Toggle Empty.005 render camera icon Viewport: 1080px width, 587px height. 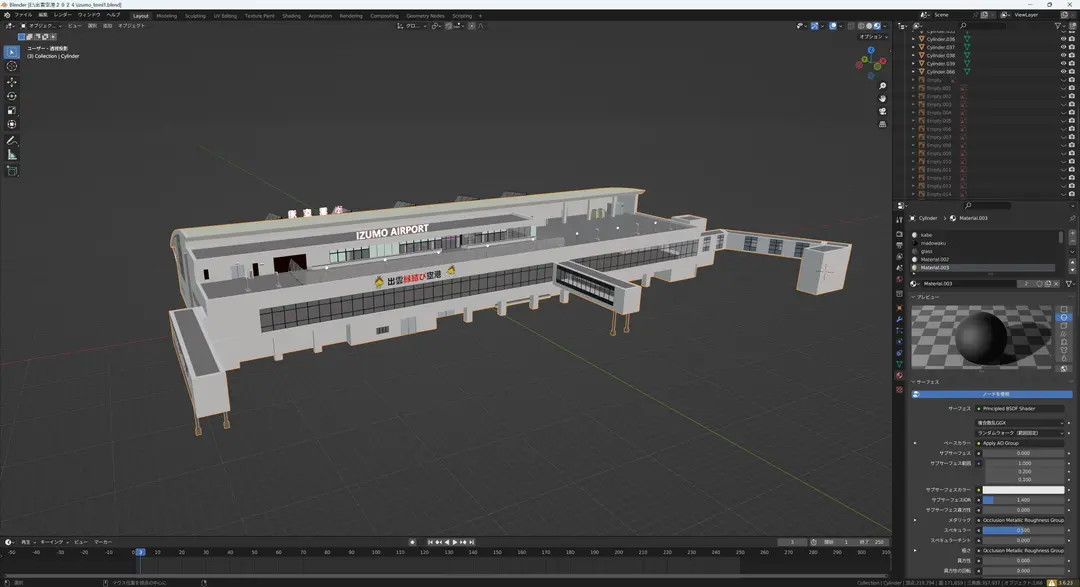pos(1072,121)
